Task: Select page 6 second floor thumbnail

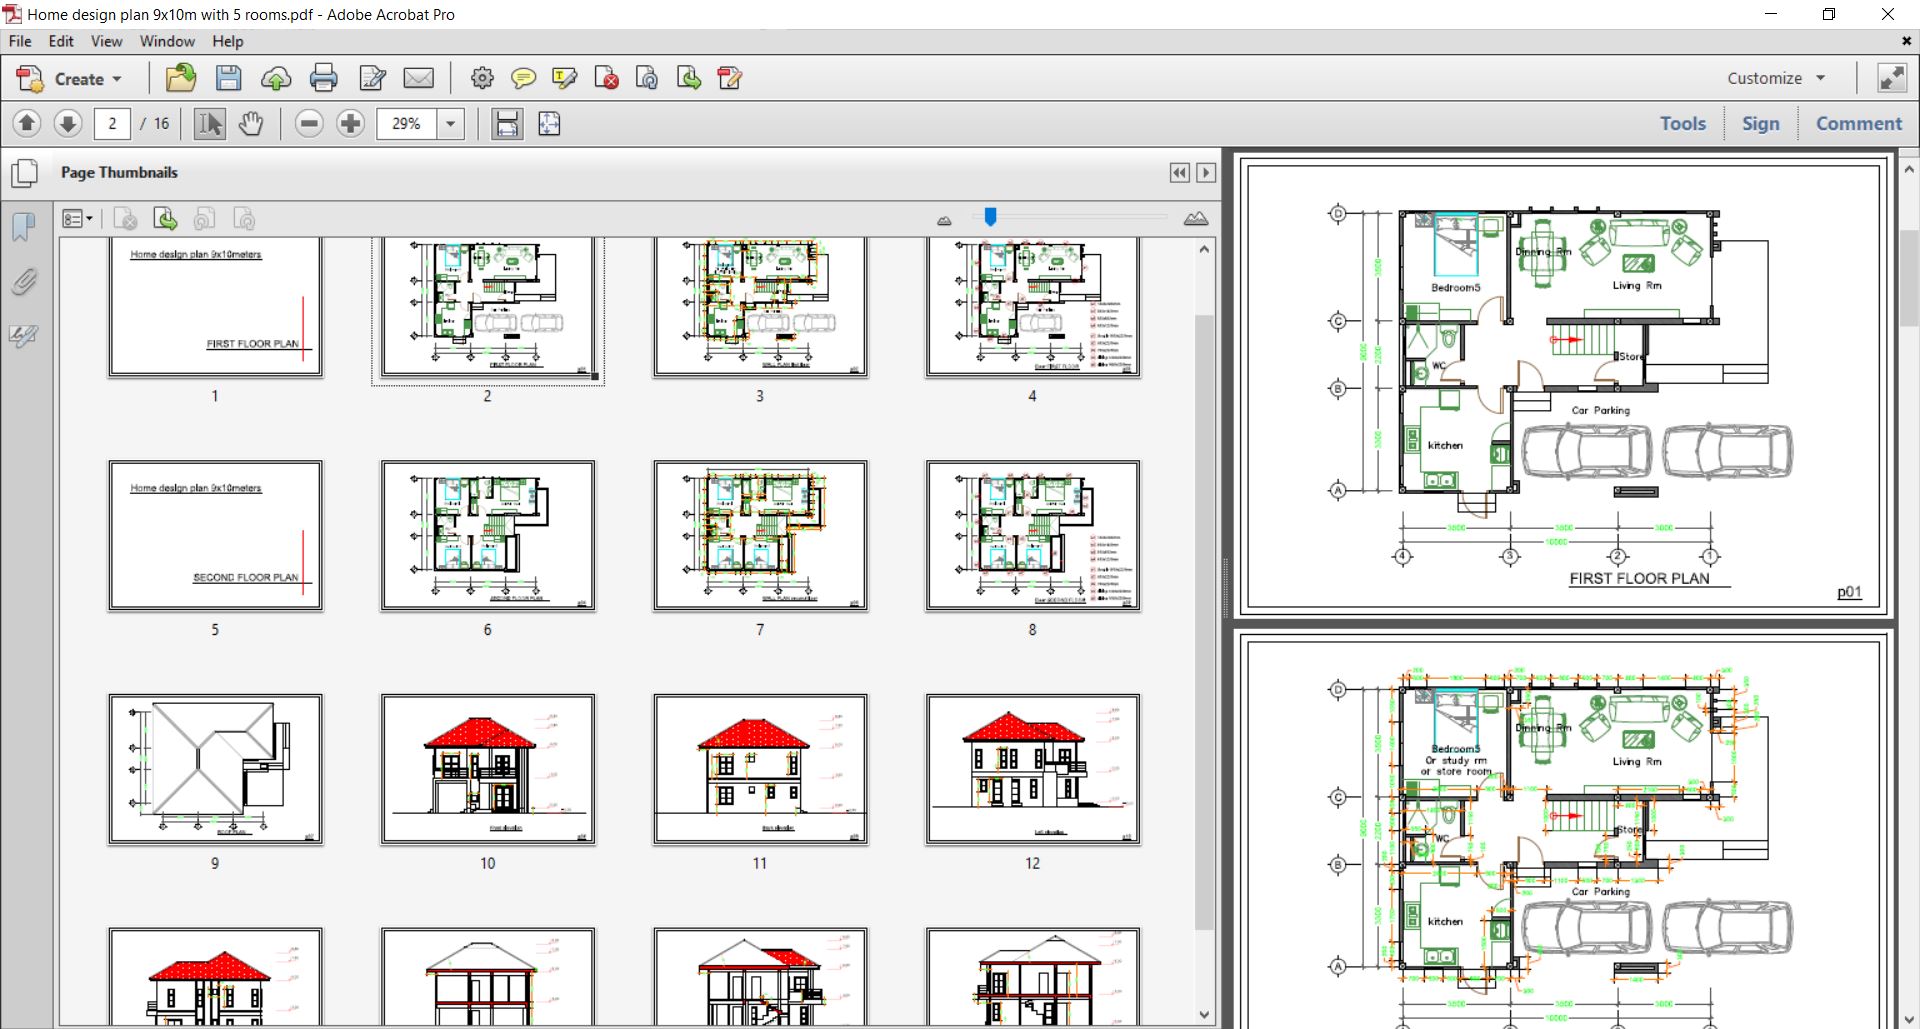Action: 488,535
